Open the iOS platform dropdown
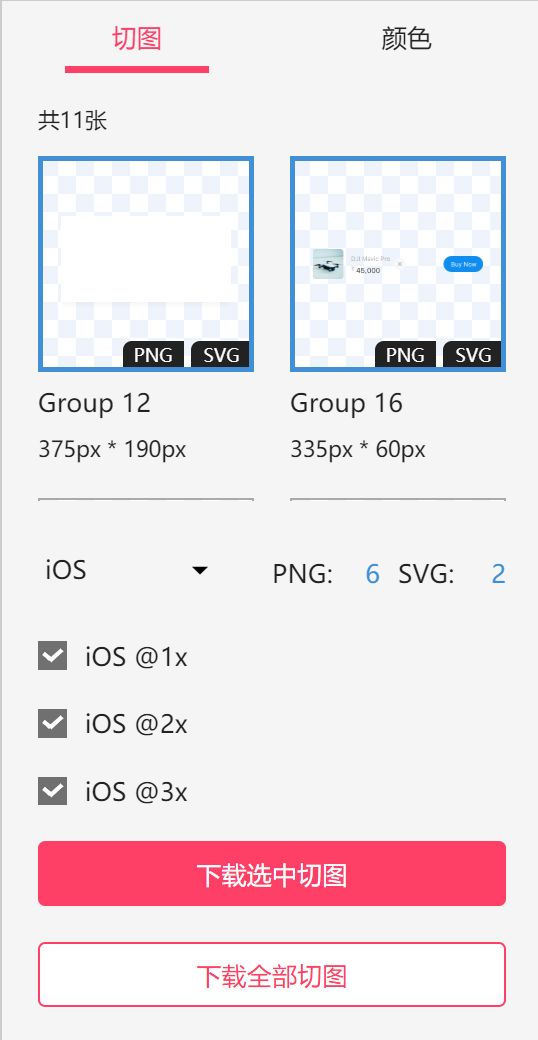This screenshot has height=1040, width=538. [x=127, y=570]
